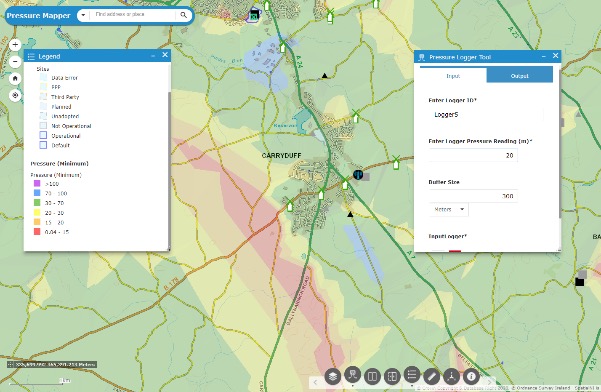
Task: Go to the default home extent
Action: tap(15, 79)
